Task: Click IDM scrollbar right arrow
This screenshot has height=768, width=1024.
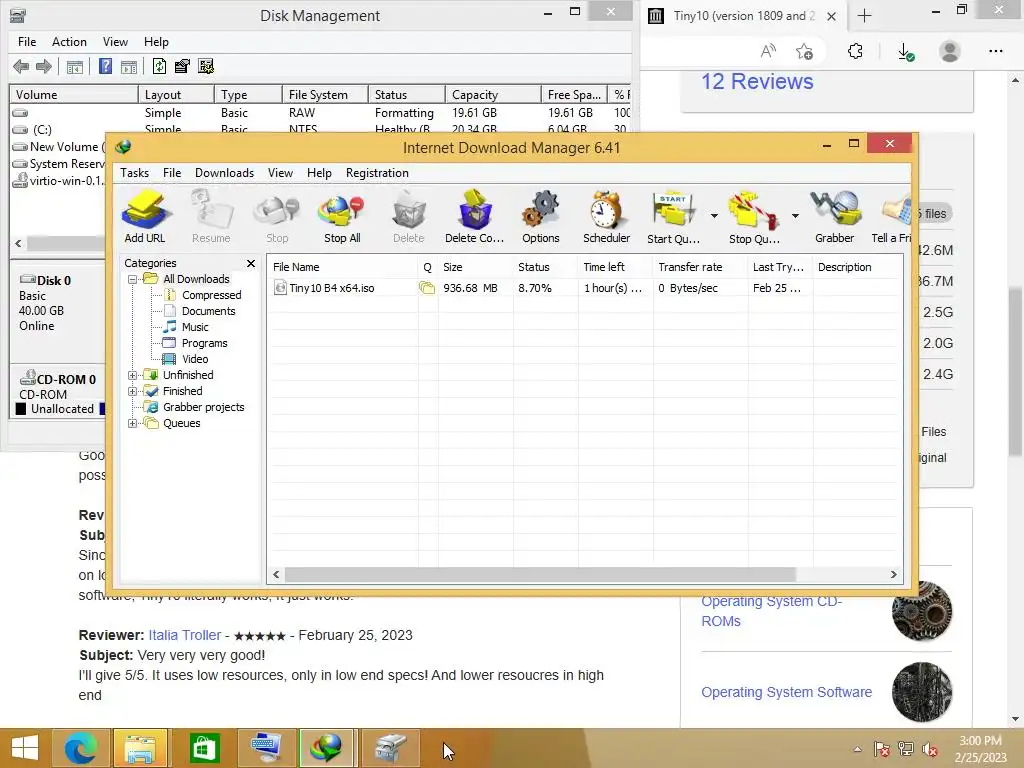Action: pos(894,575)
